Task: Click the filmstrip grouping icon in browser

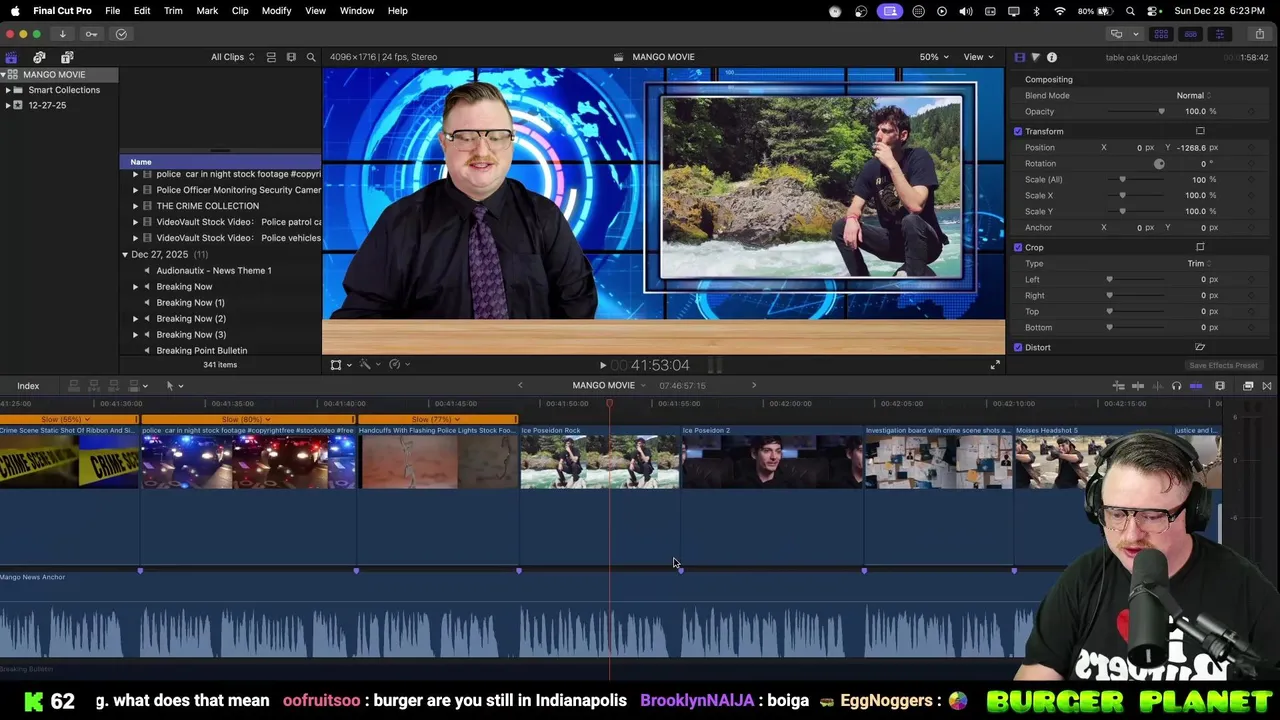Action: click(x=291, y=57)
